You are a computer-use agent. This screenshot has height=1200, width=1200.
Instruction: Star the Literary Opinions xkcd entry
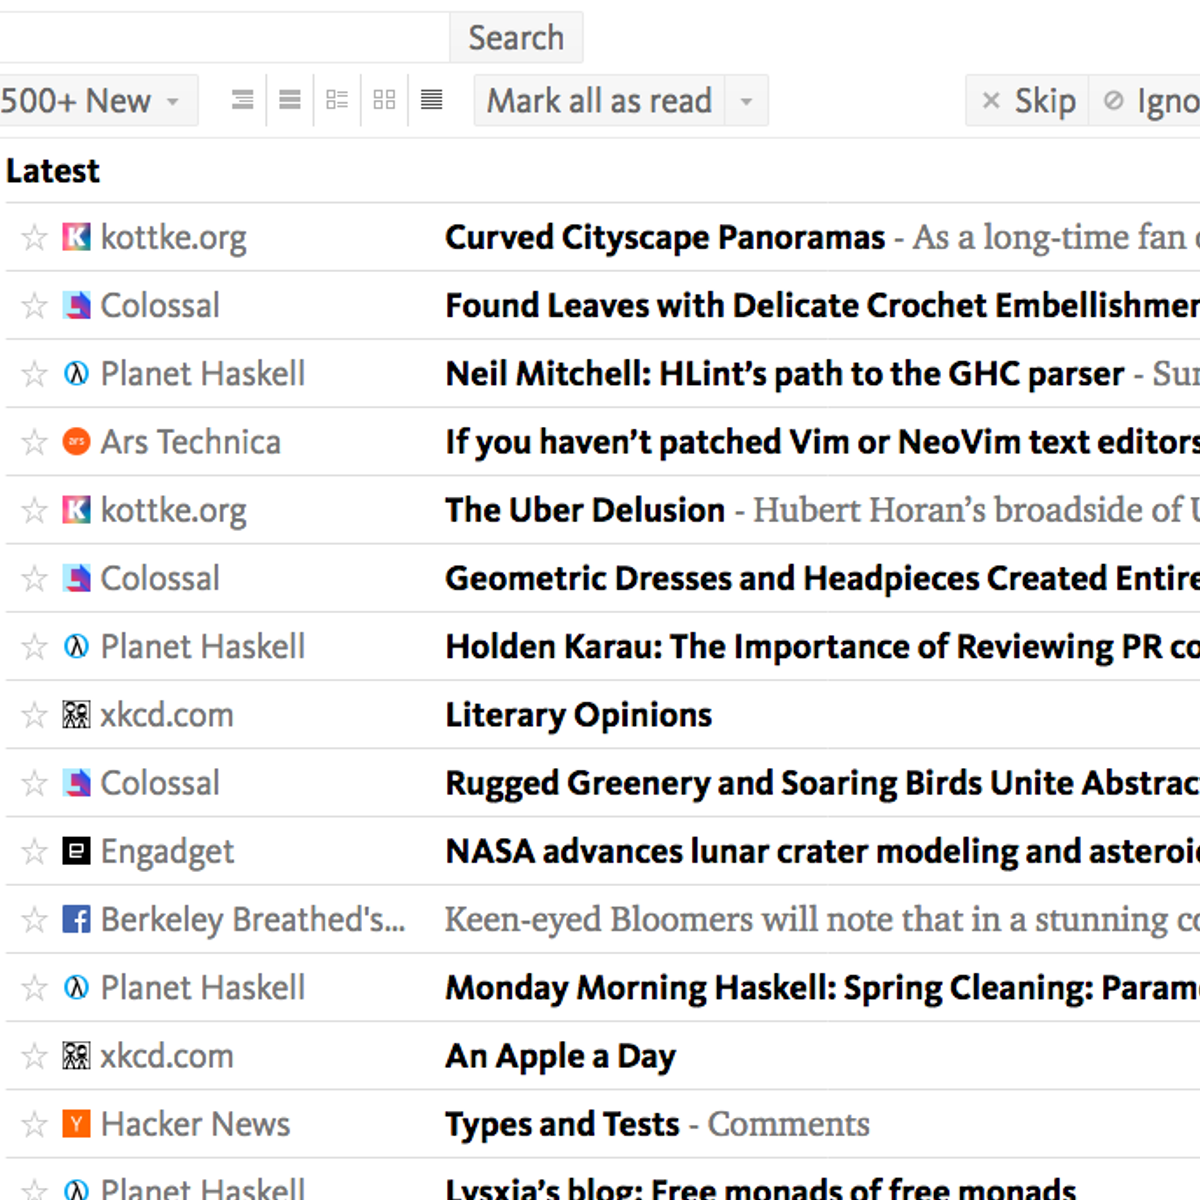[34, 715]
